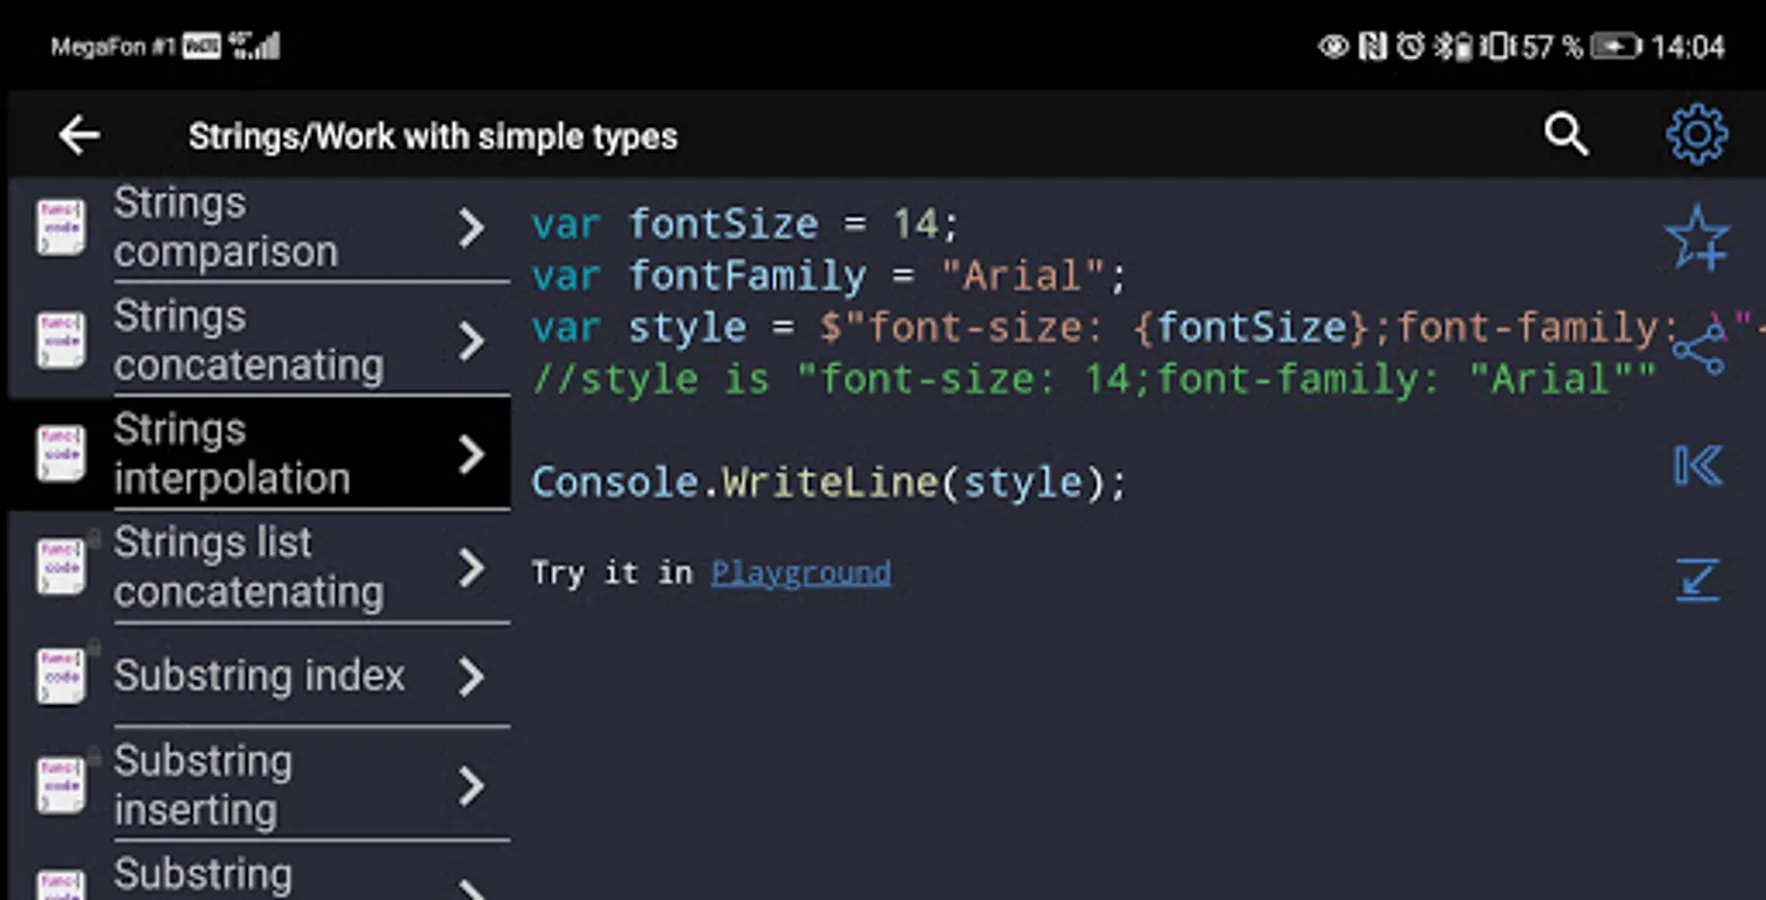
Task: Tap the var style interpolation line
Action: click(1147, 328)
